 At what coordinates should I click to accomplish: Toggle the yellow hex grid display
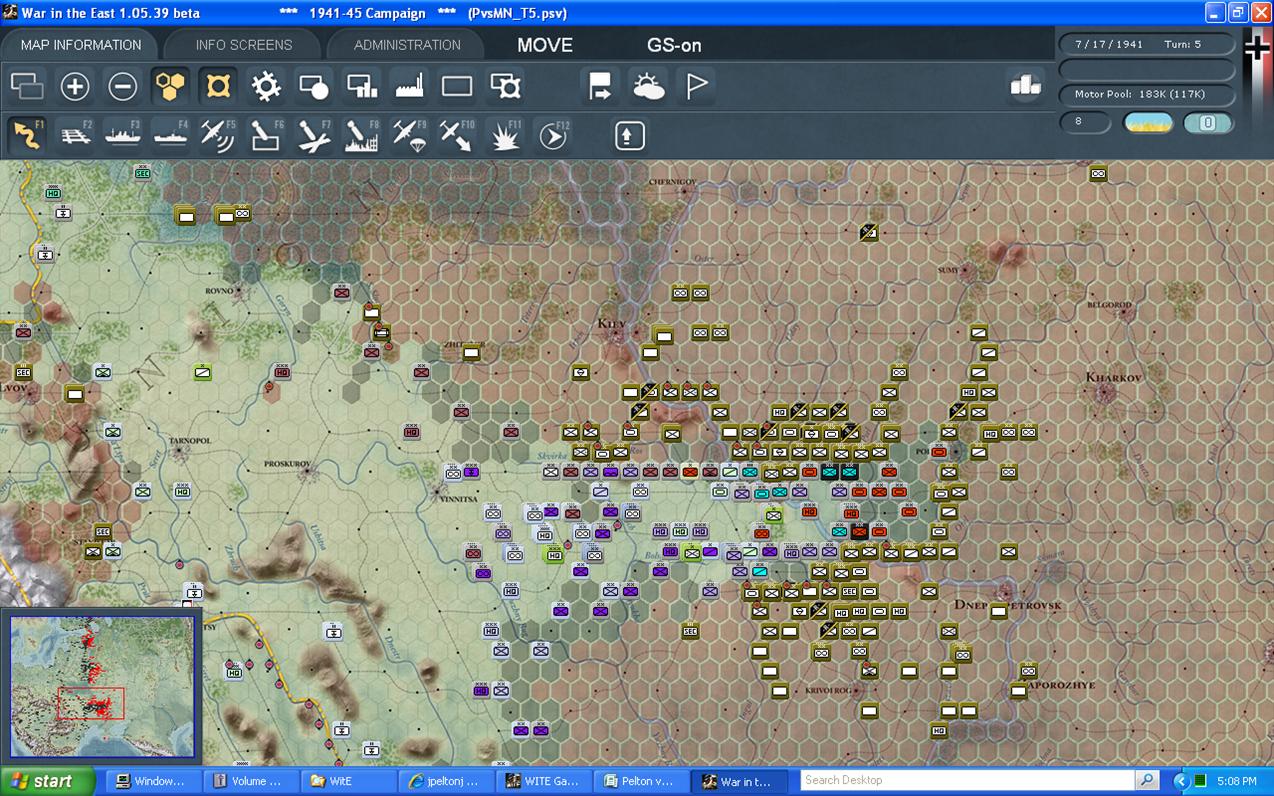[171, 86]
